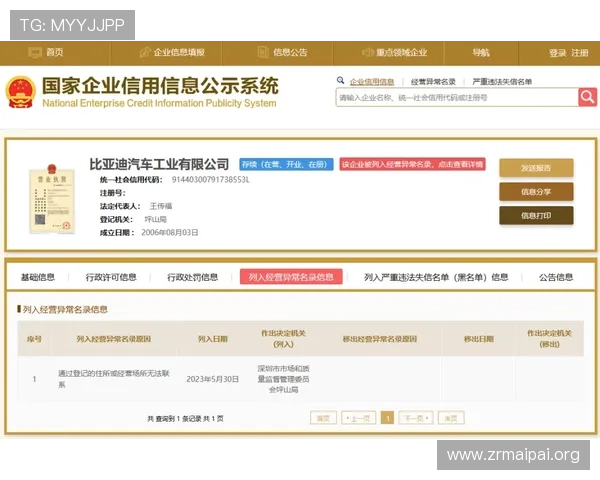Switch to 基础信息 tab
The height and width of the screenshot is (480, 600).
(38, 277)
